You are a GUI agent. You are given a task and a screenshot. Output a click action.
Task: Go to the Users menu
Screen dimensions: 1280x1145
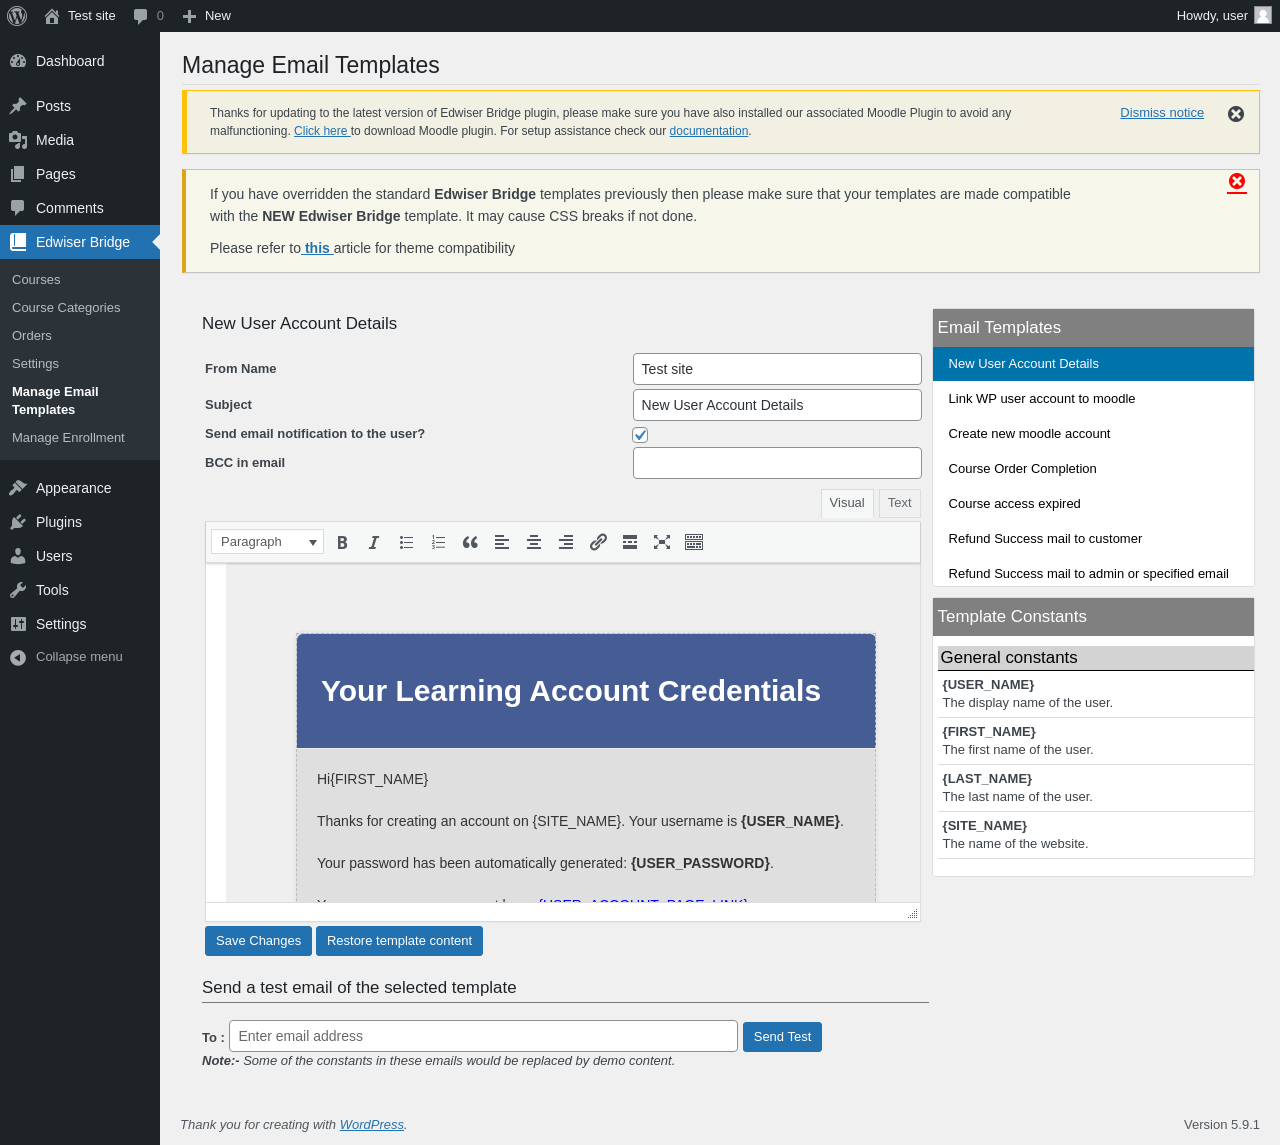pos(80,556)
